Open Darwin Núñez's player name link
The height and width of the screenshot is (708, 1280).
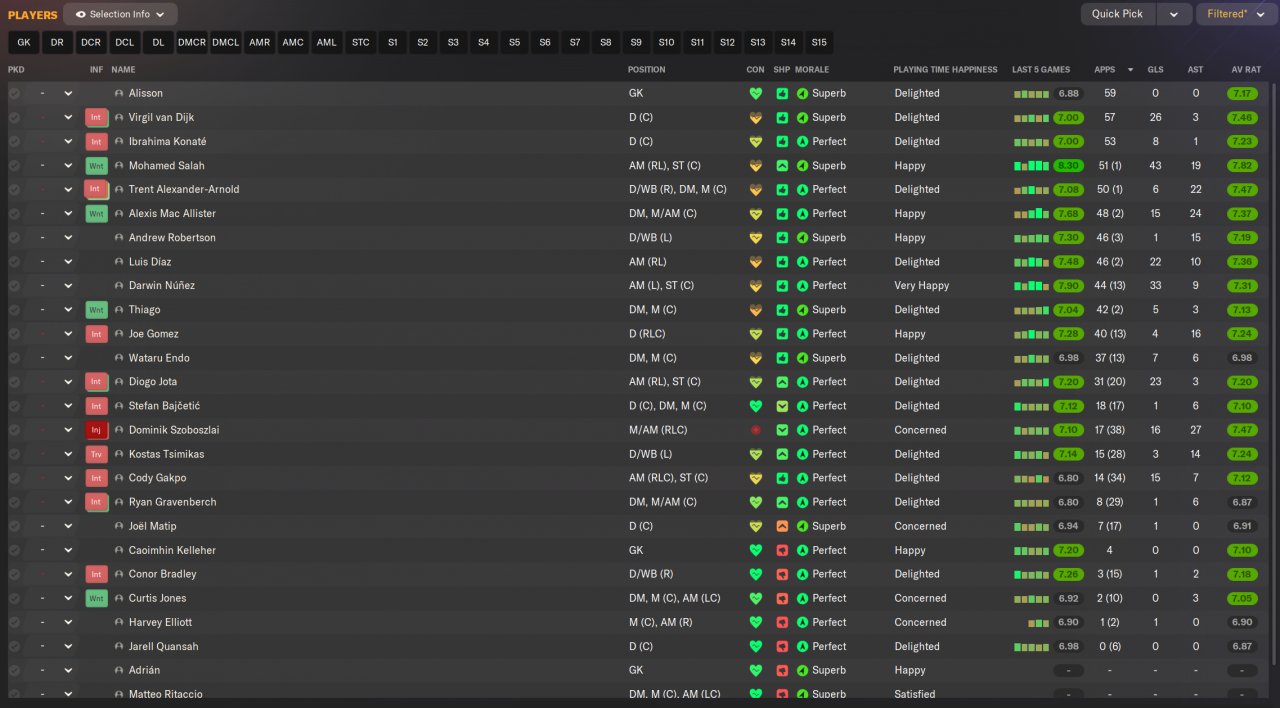162,286
